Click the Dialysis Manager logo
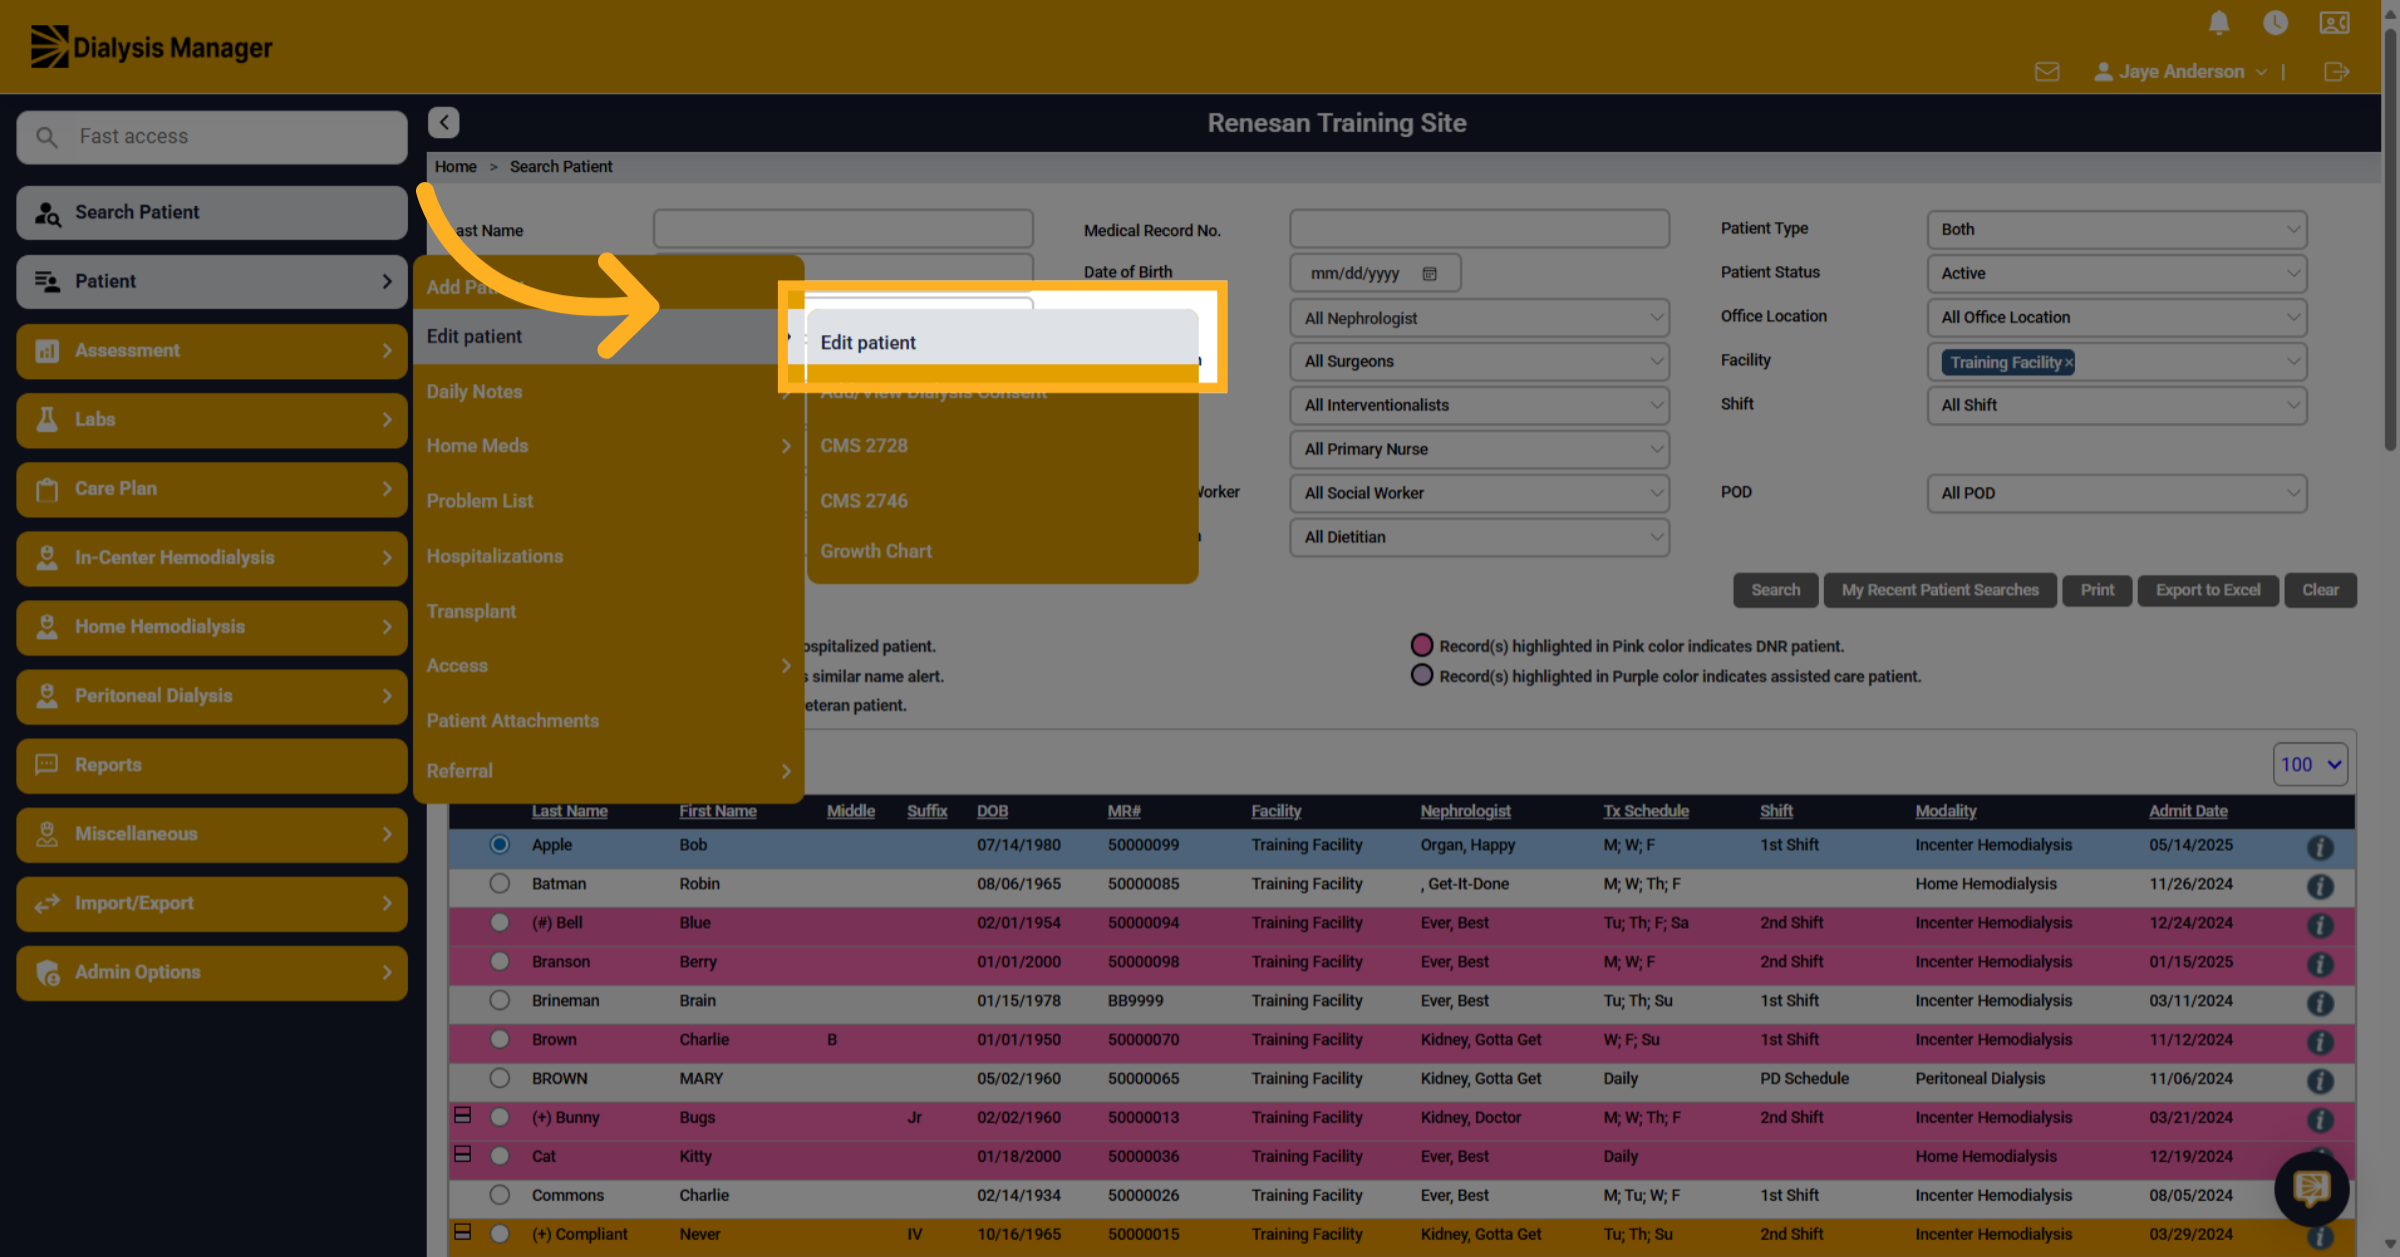This screenshot has width=2400, height=1257. coord(151,47)
